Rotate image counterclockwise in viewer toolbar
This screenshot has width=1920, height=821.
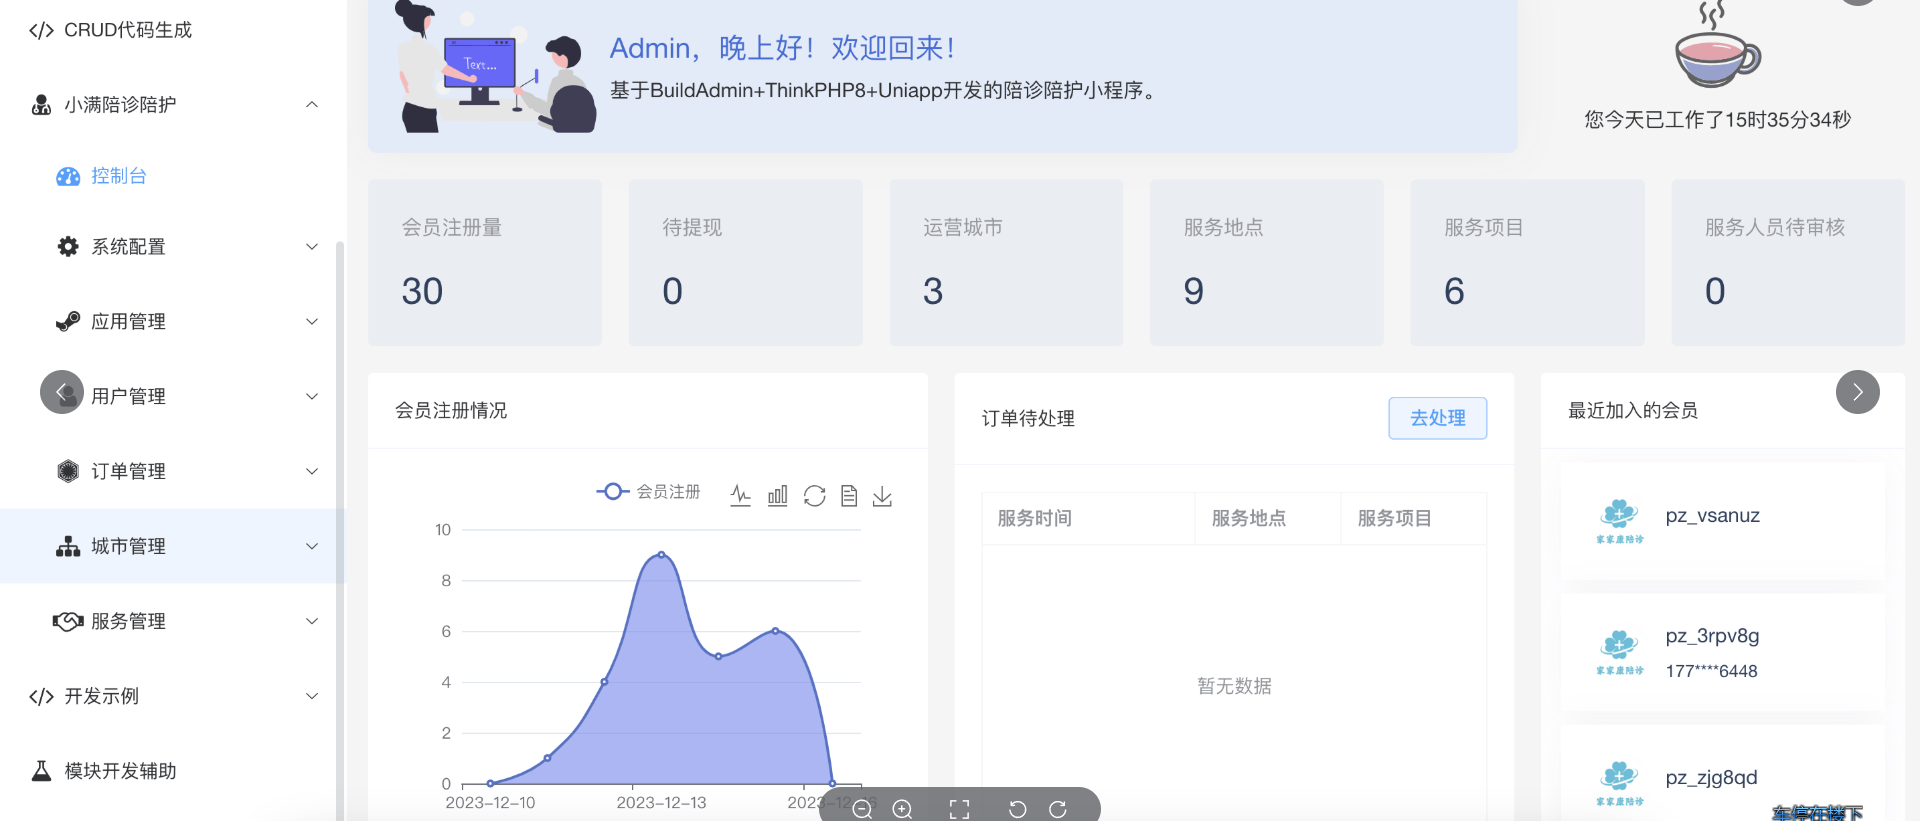tap(1017, 809)
